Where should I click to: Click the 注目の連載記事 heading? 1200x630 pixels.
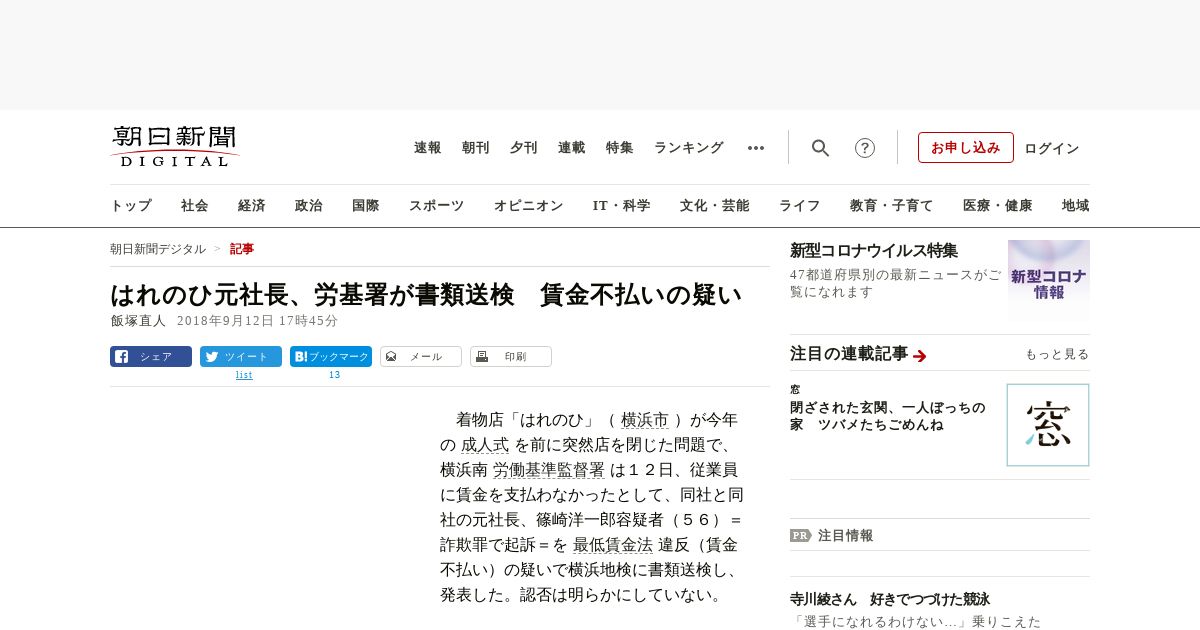849,354
